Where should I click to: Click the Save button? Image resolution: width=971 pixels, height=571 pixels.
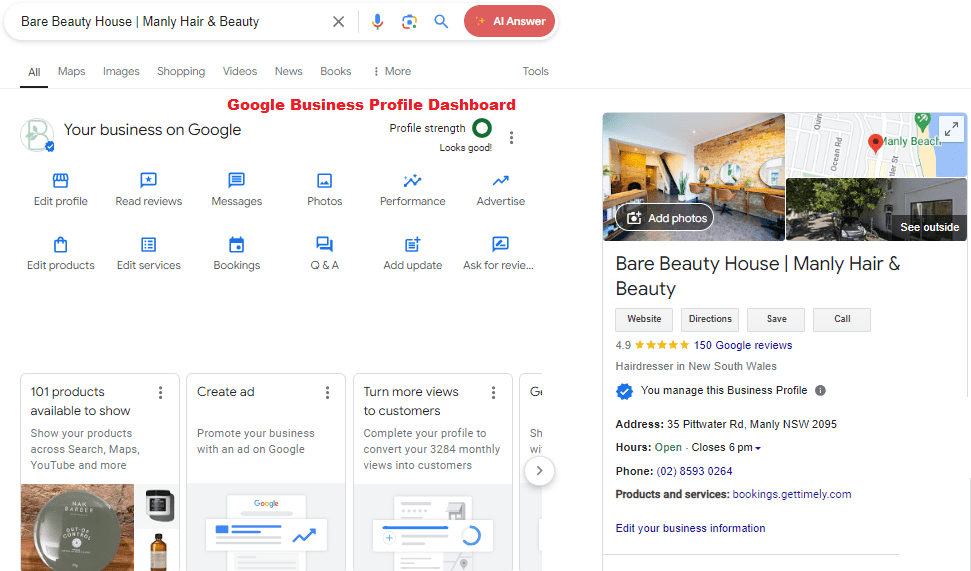[x=776, y=320]
